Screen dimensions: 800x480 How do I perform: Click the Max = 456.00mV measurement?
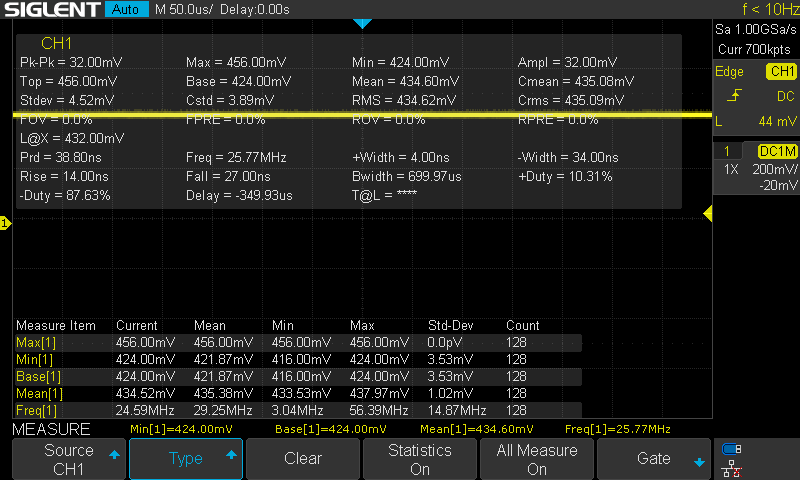point(236,62)
